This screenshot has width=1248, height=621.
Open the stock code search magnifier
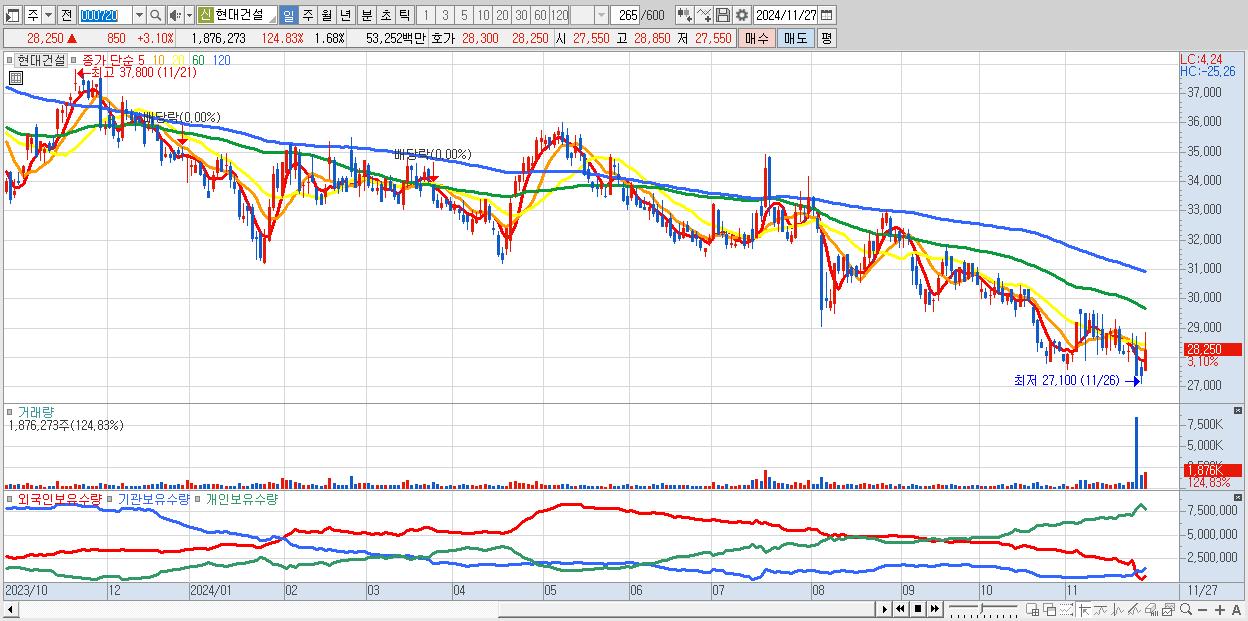tap(156, 15)
